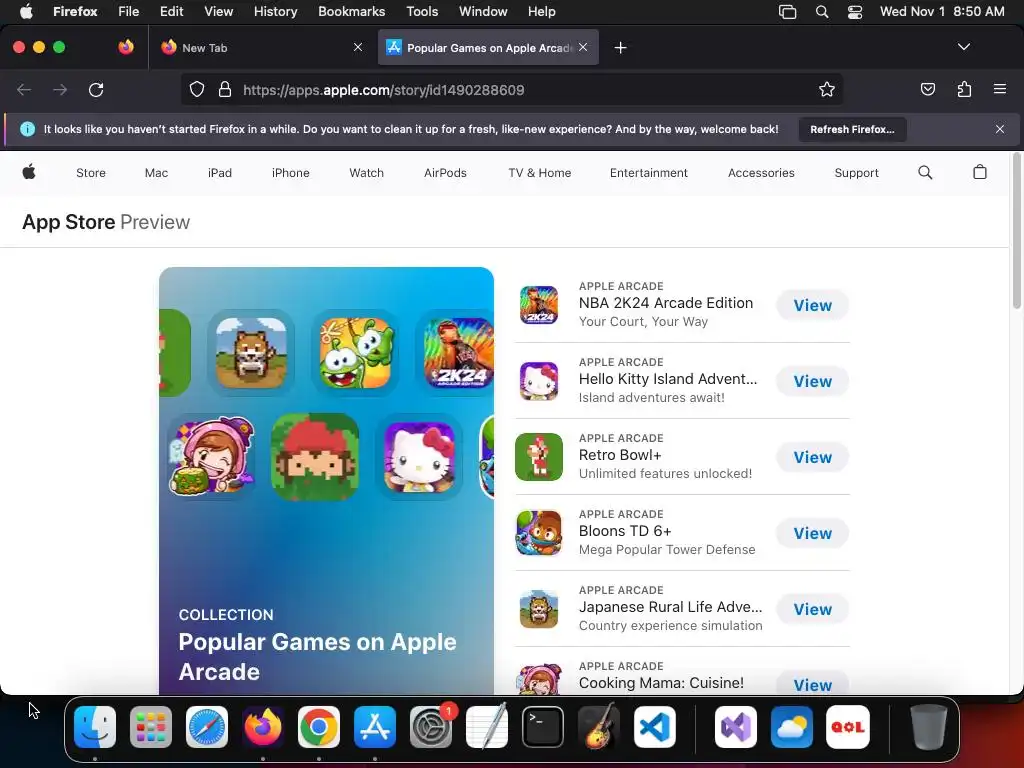
Task: Click the forward navigation arrow
Action: pos(60,89)
